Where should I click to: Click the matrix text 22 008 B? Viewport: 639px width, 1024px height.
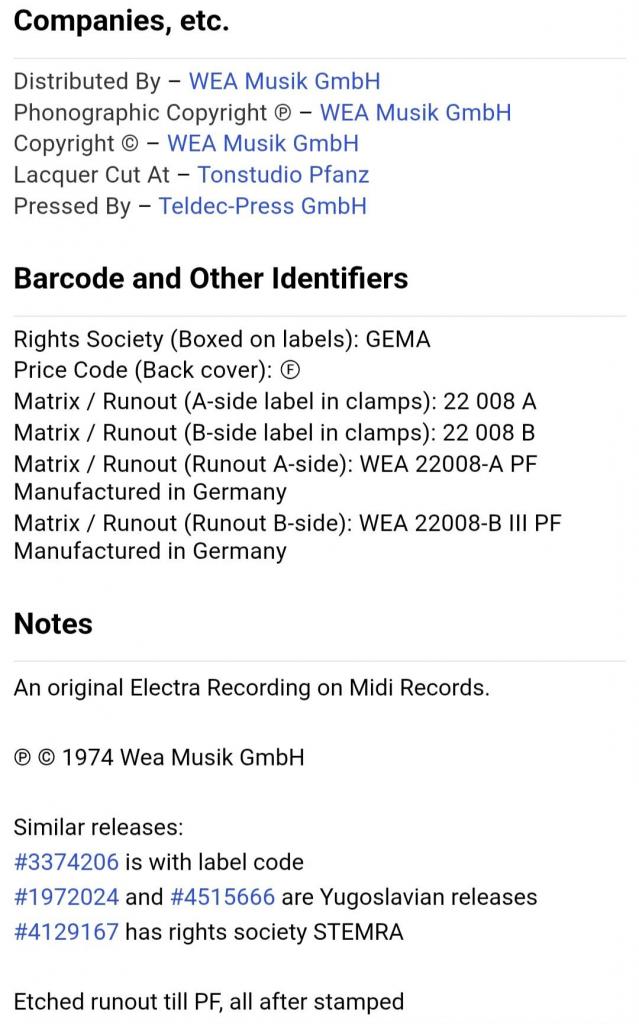tap(489, 432)
